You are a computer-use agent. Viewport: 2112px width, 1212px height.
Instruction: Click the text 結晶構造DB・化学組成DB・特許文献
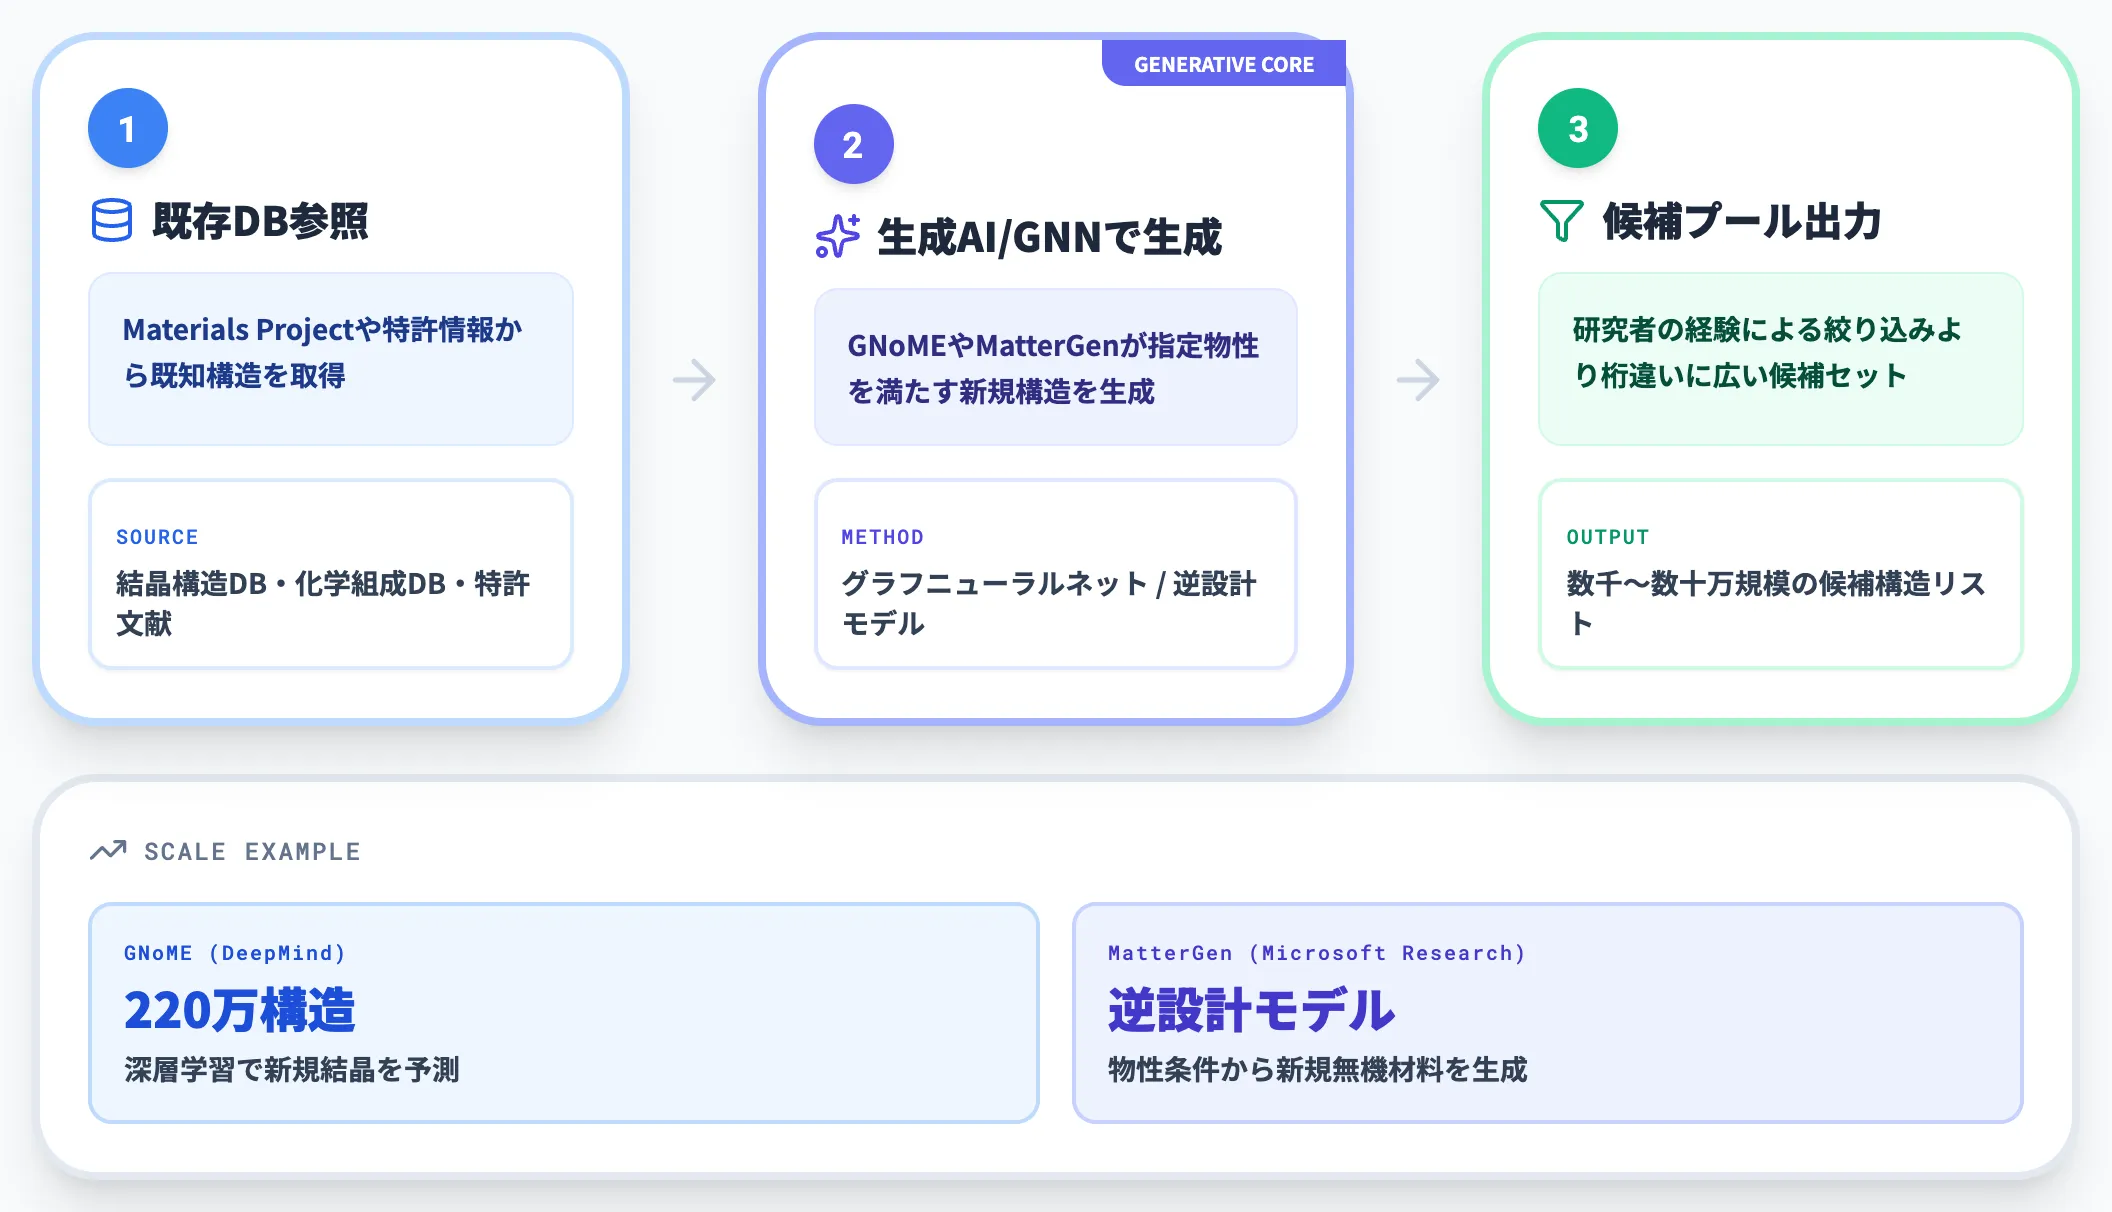(323, 603)
